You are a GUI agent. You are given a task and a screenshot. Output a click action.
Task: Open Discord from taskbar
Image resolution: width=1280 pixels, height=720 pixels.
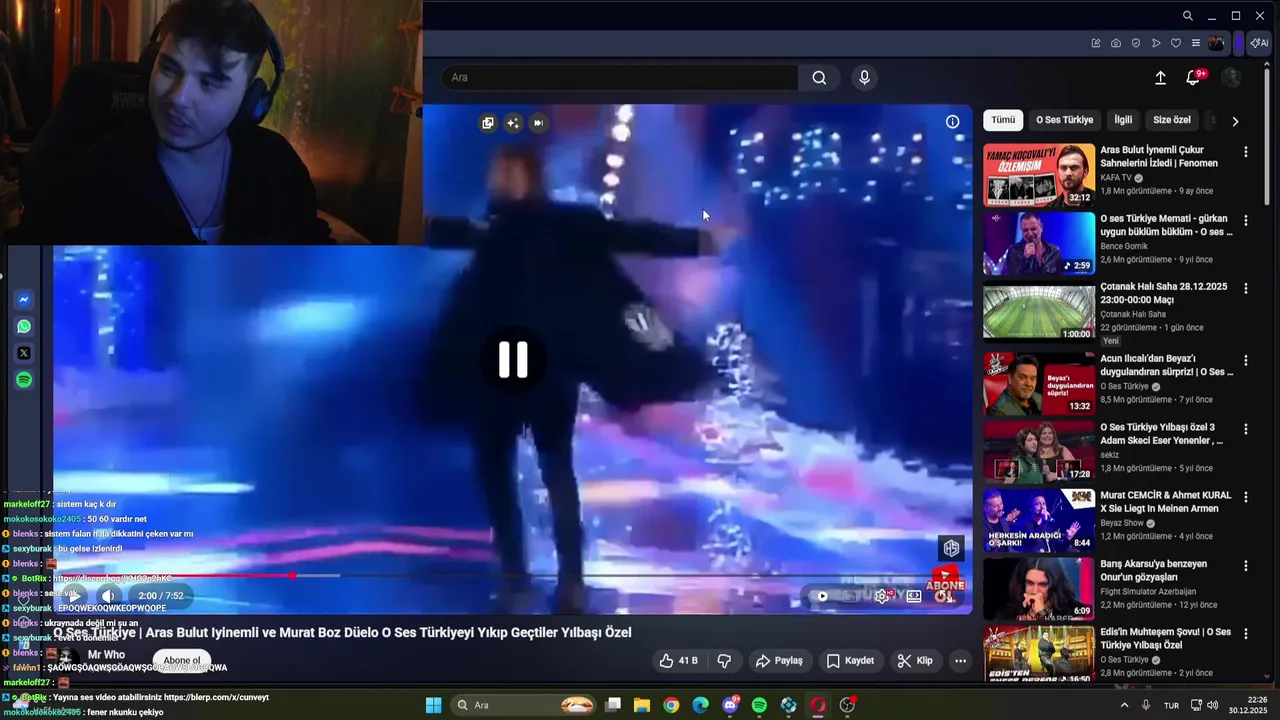pos(730,705)
